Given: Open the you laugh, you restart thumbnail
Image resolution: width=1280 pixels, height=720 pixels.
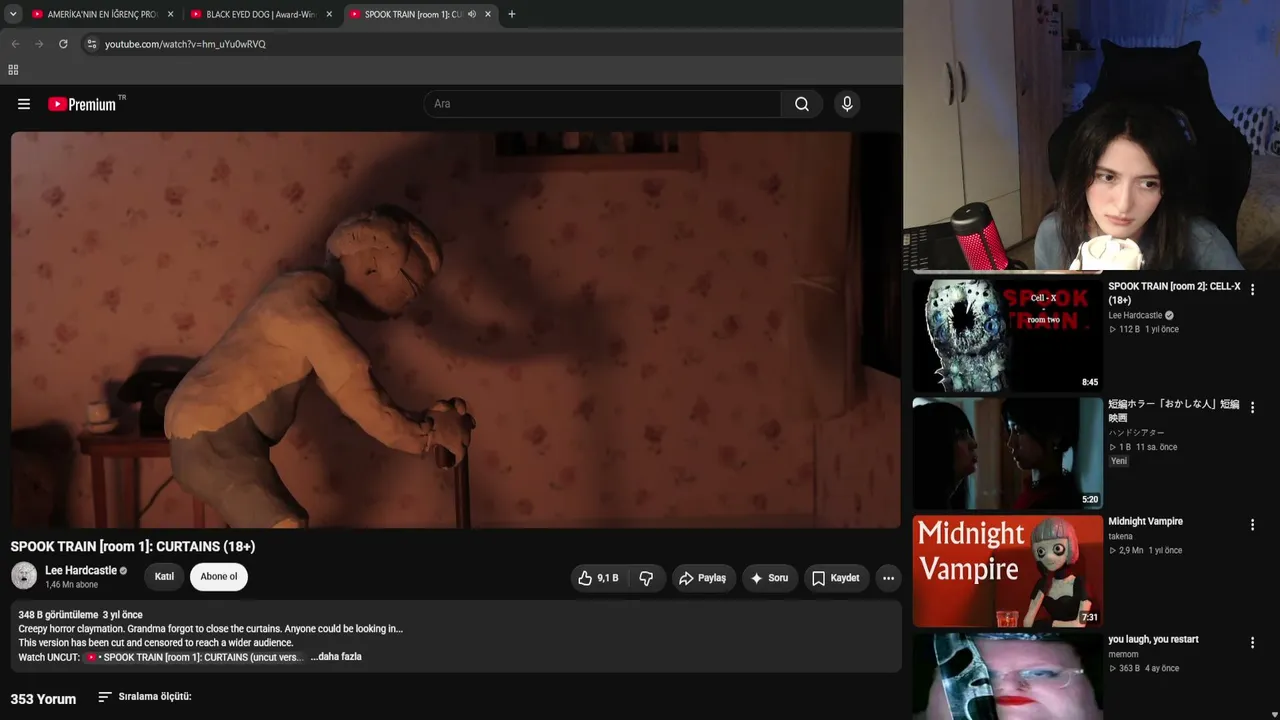Looking at the screenshot, I should pos(1007,676).
